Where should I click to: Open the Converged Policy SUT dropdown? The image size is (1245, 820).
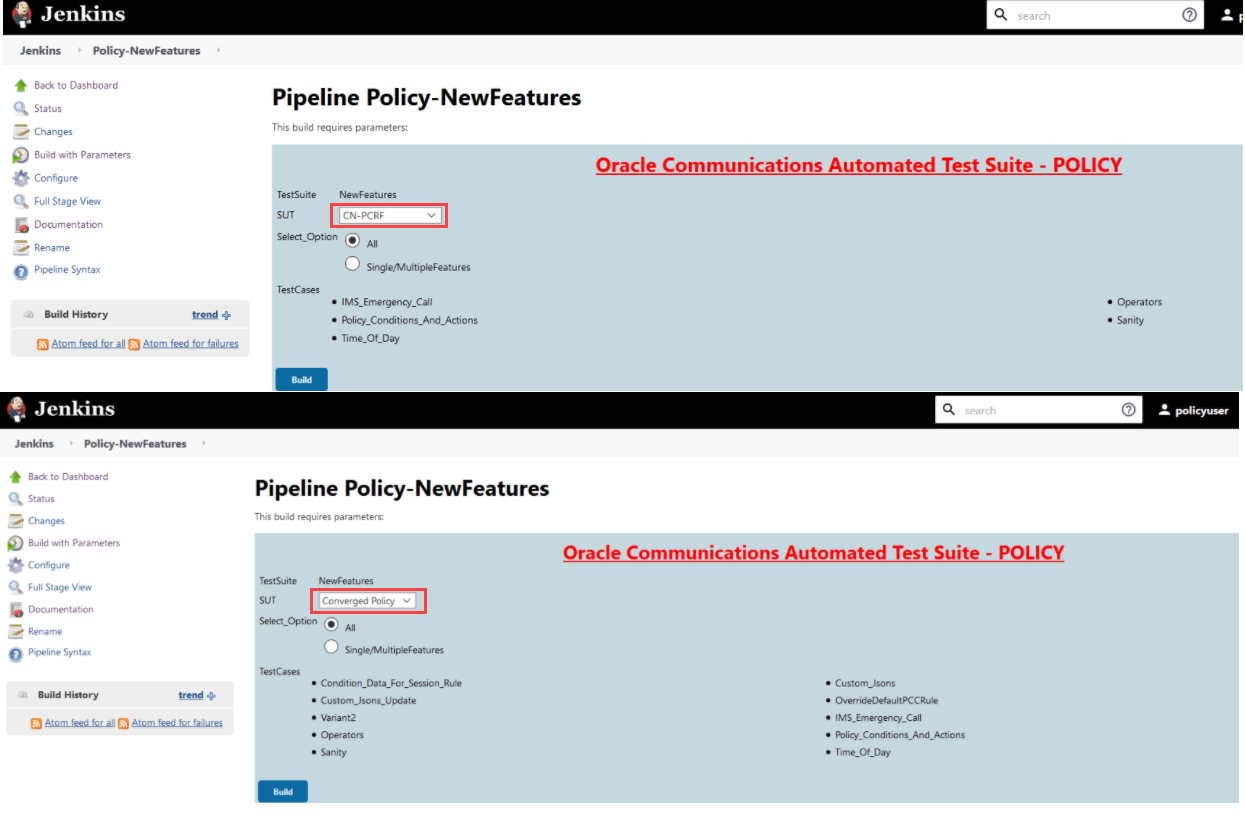coord(367,601)
